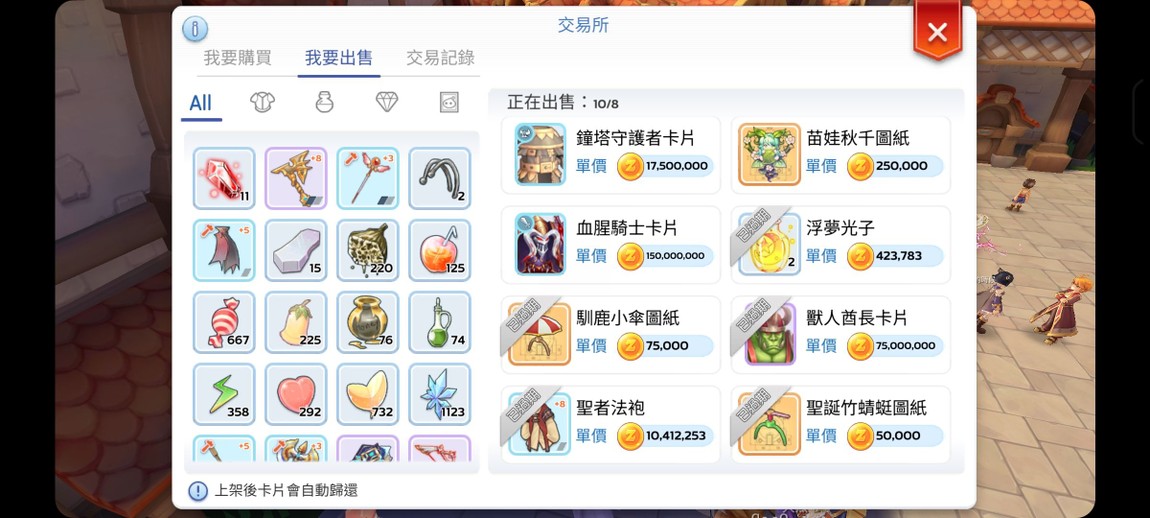Select the card filter icon
The image size is (1150, 518).
(449, 102)
